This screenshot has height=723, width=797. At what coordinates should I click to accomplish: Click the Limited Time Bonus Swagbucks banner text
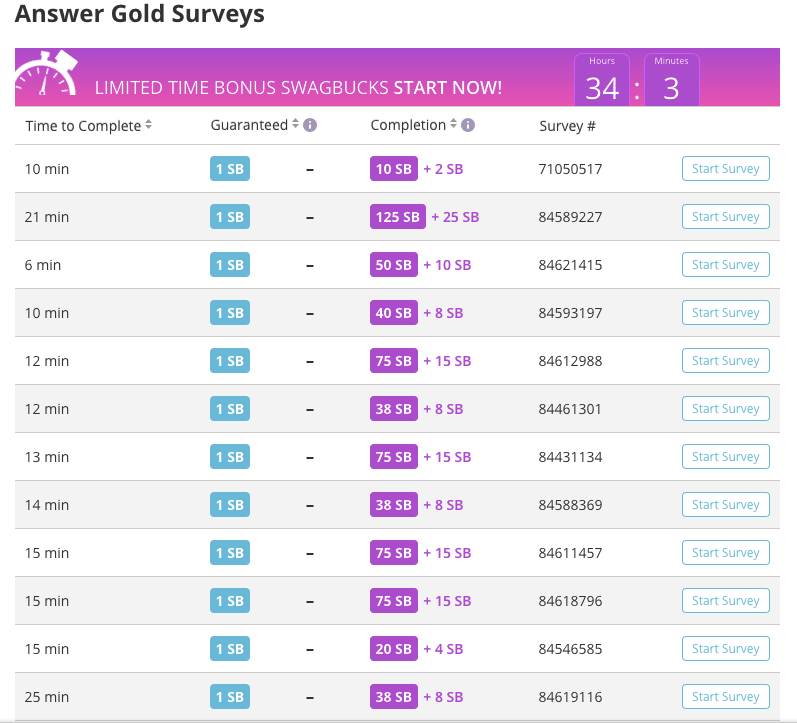click(x=298, y=87)
